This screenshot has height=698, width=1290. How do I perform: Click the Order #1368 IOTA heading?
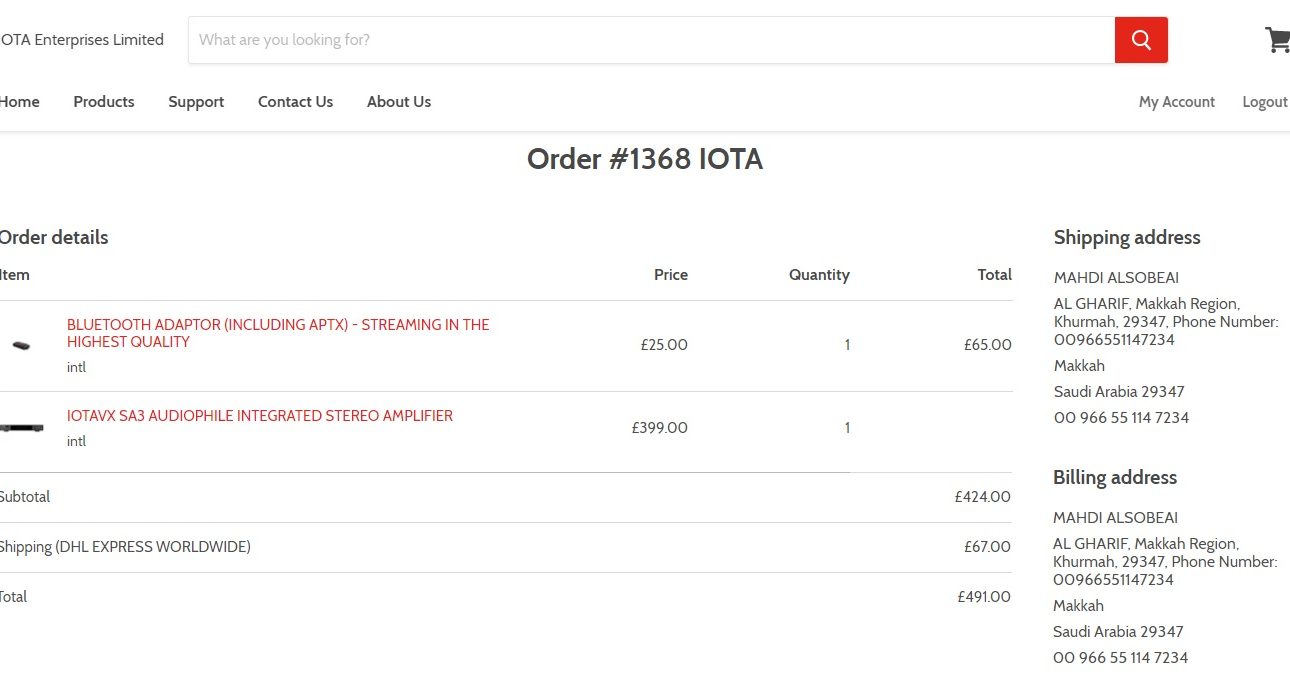645,159
